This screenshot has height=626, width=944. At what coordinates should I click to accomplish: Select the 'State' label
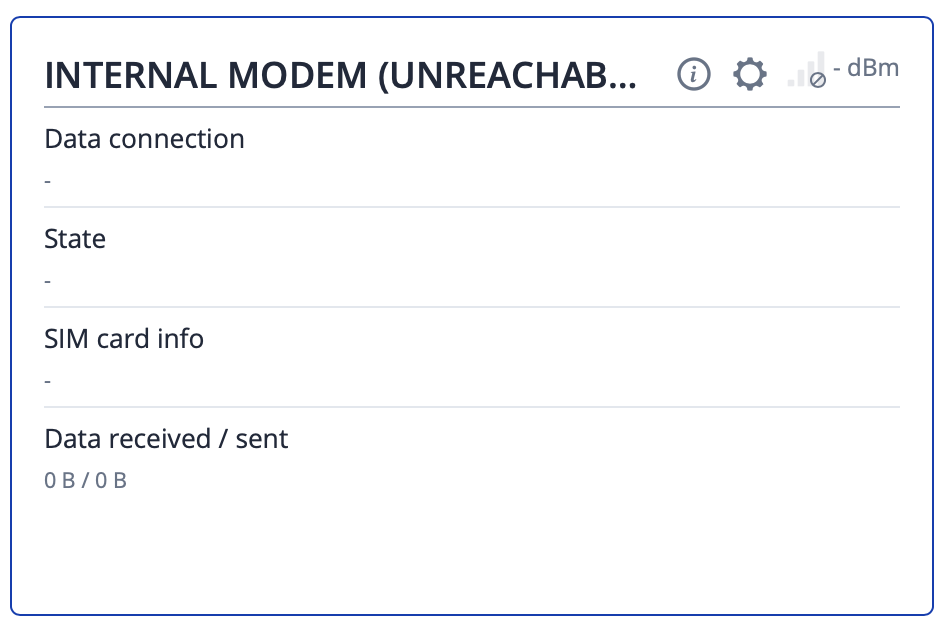(x=75, y=239)
